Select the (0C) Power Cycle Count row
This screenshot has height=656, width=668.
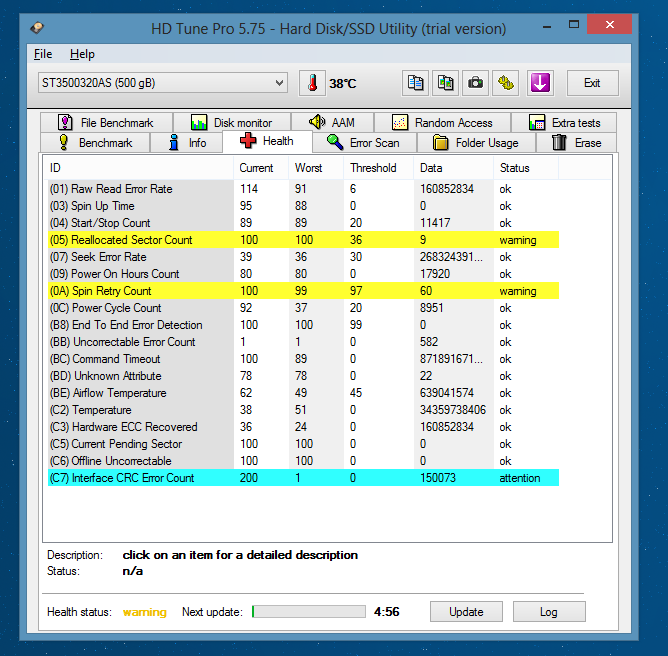pyautogui.click(x=303, y=308)
